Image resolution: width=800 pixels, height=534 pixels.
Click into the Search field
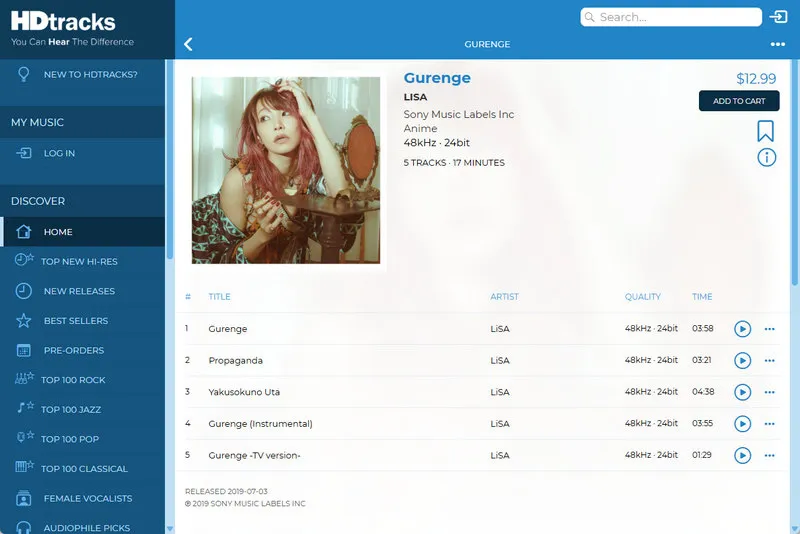[x=671, y=17]
